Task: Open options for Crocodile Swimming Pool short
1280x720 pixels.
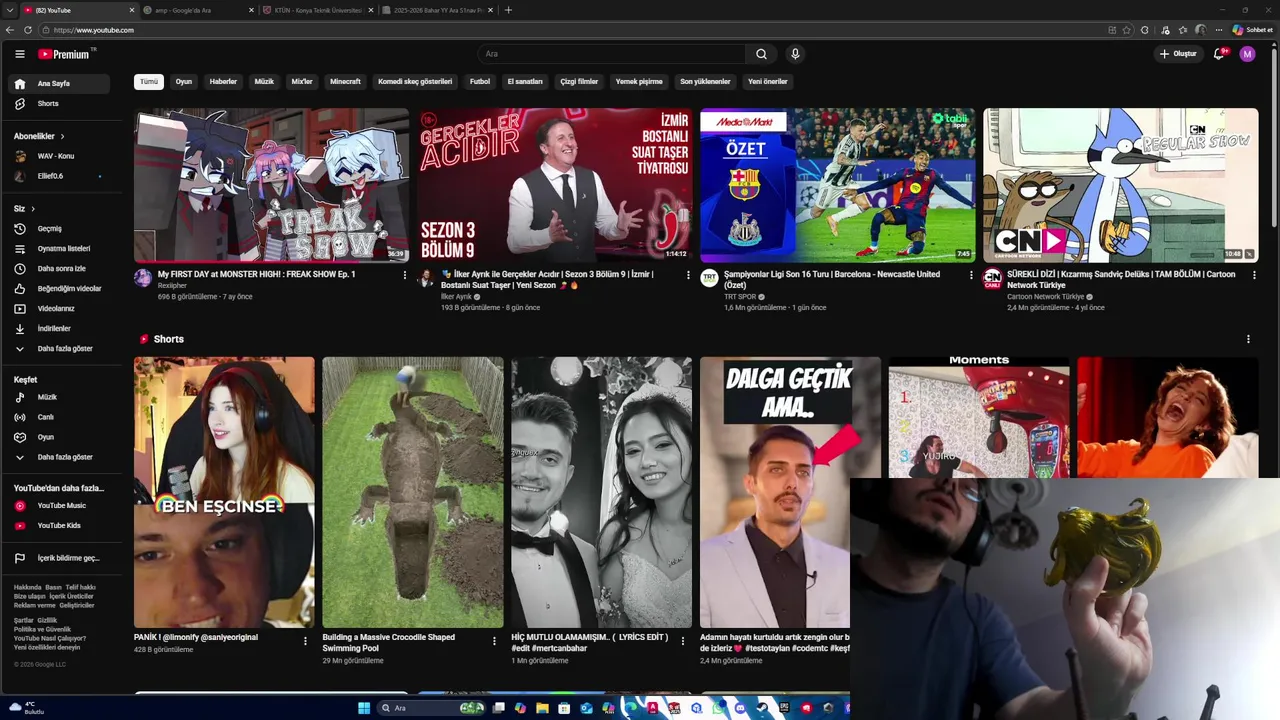Action: point(494,641)
